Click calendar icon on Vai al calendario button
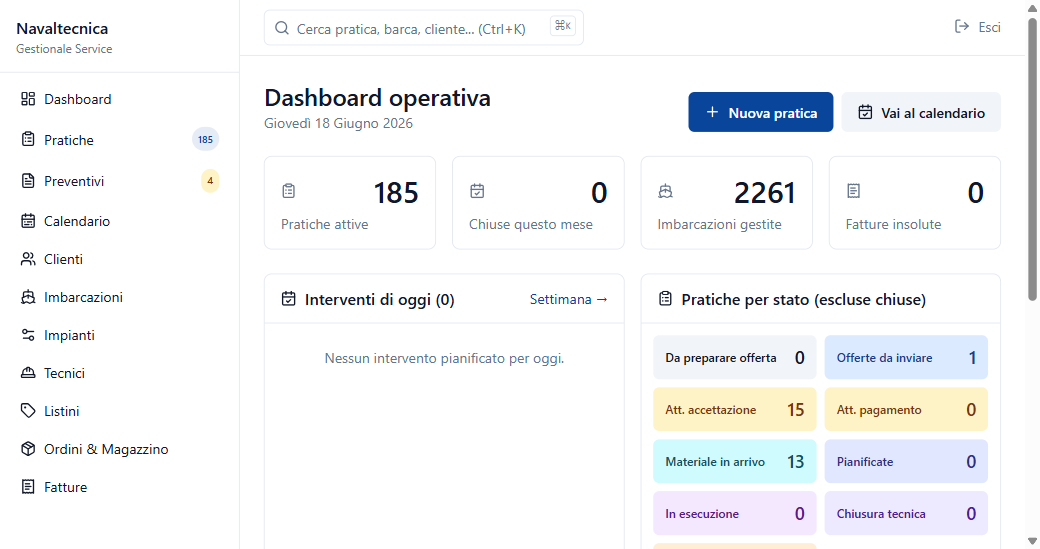1040x549 pixels. coord(866,112)
